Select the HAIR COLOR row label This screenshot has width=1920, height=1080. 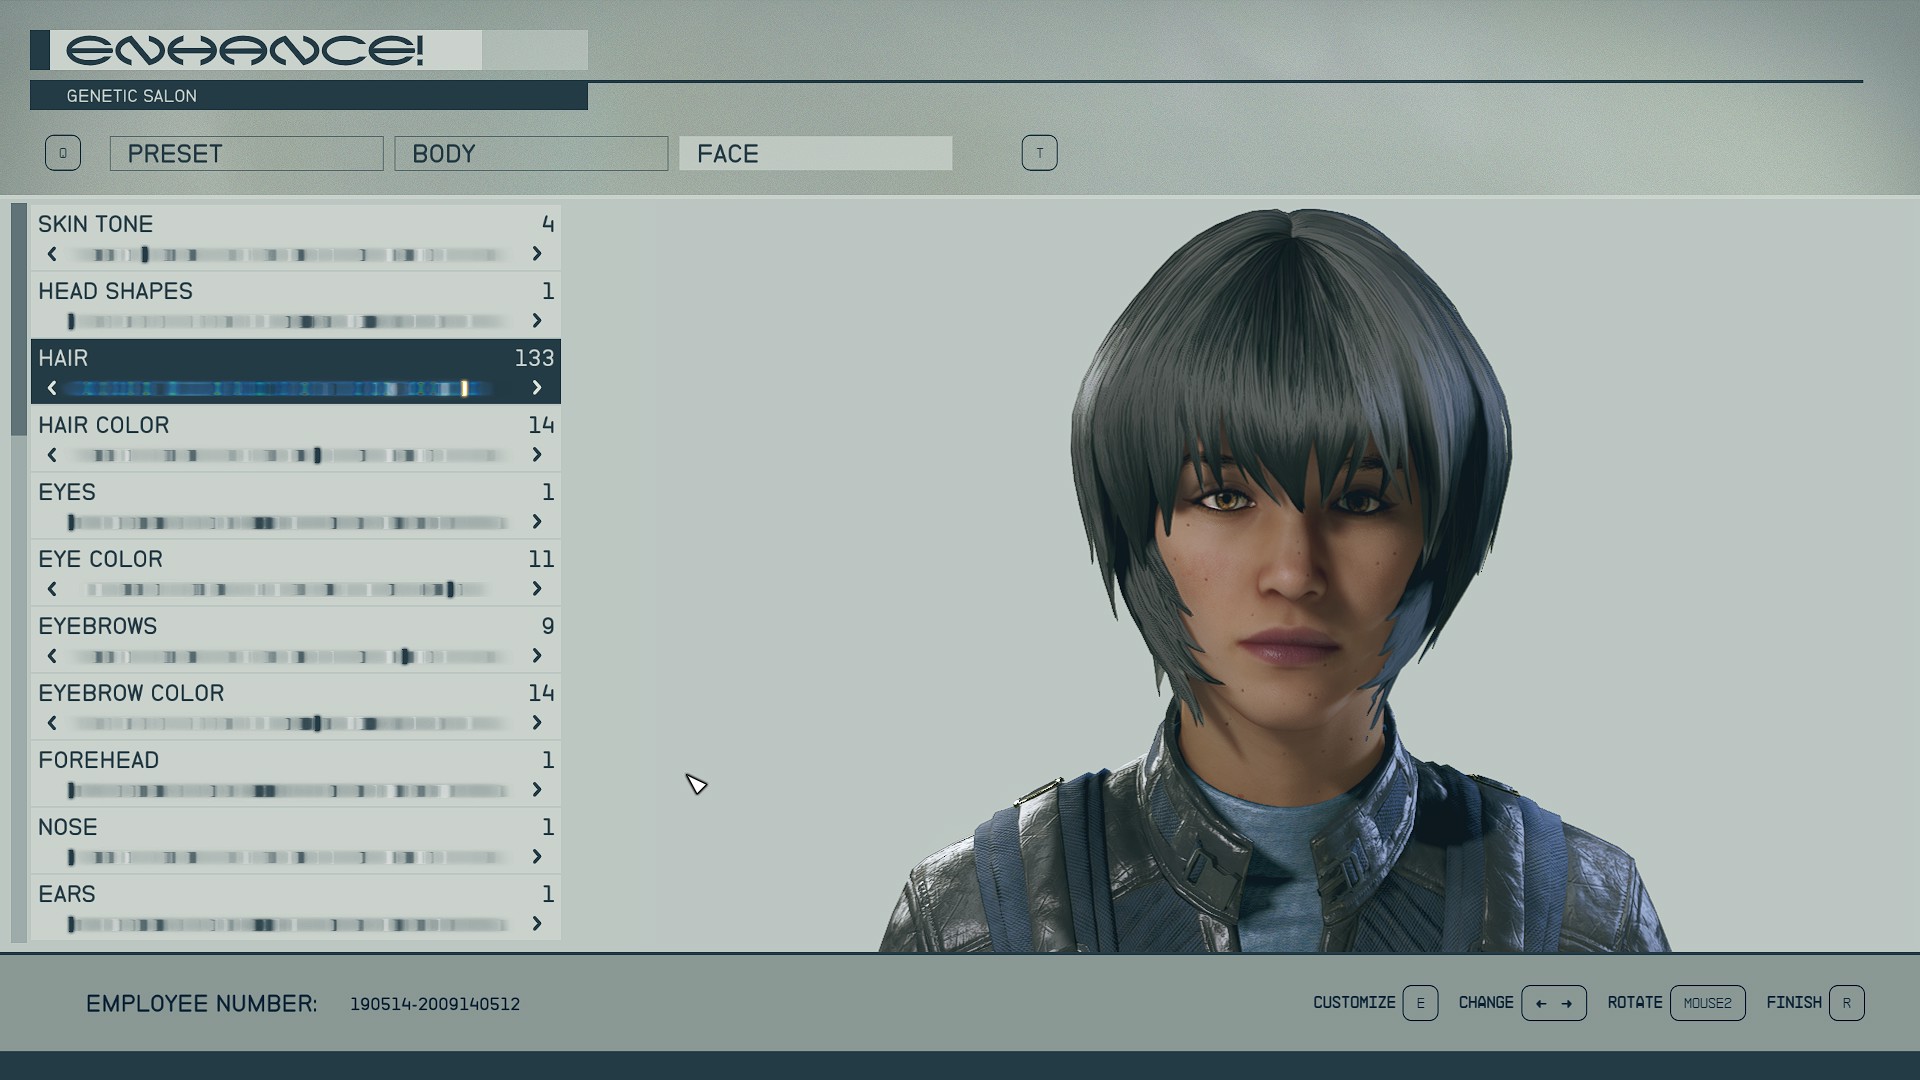click(103, 425)
